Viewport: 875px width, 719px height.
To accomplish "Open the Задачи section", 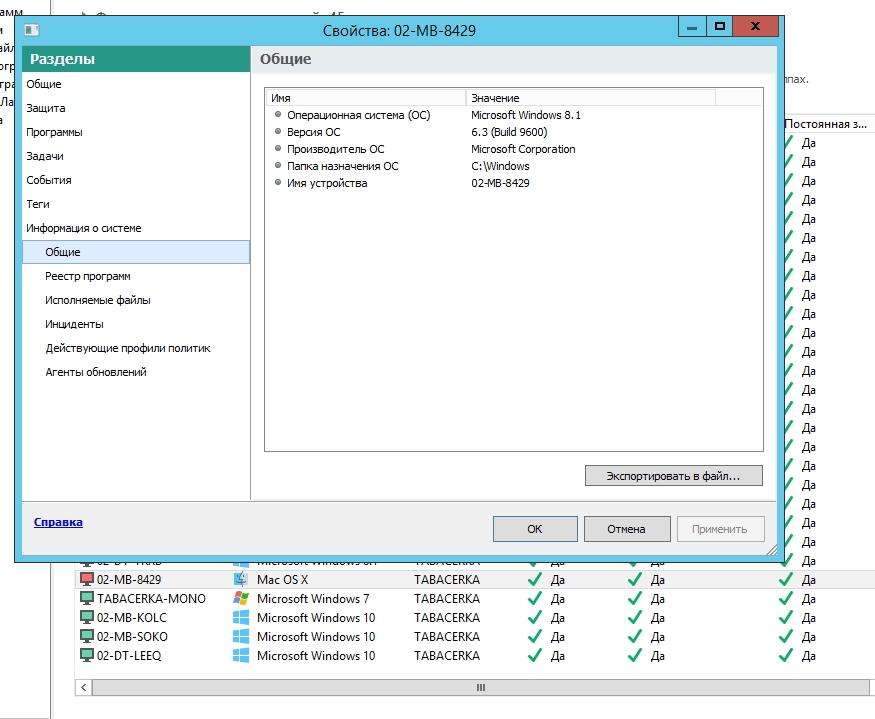I will tap(136, 156).
